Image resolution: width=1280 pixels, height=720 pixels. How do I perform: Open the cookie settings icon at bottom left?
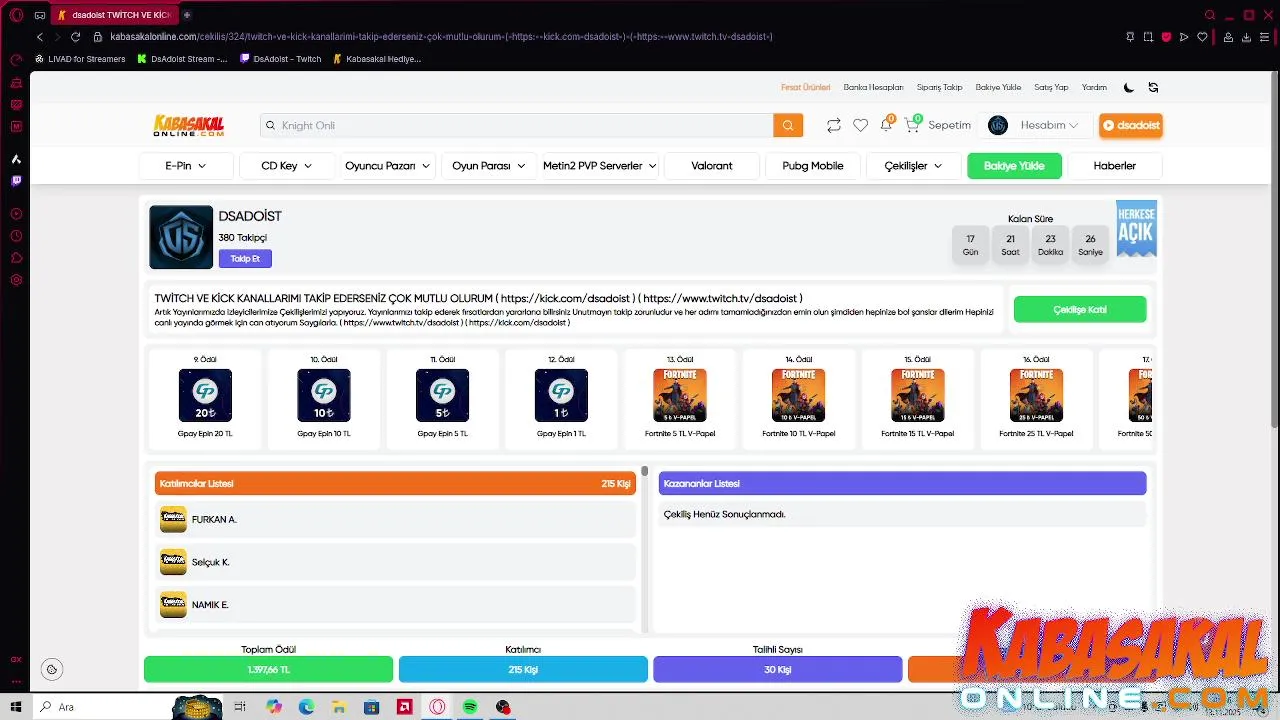52,669
